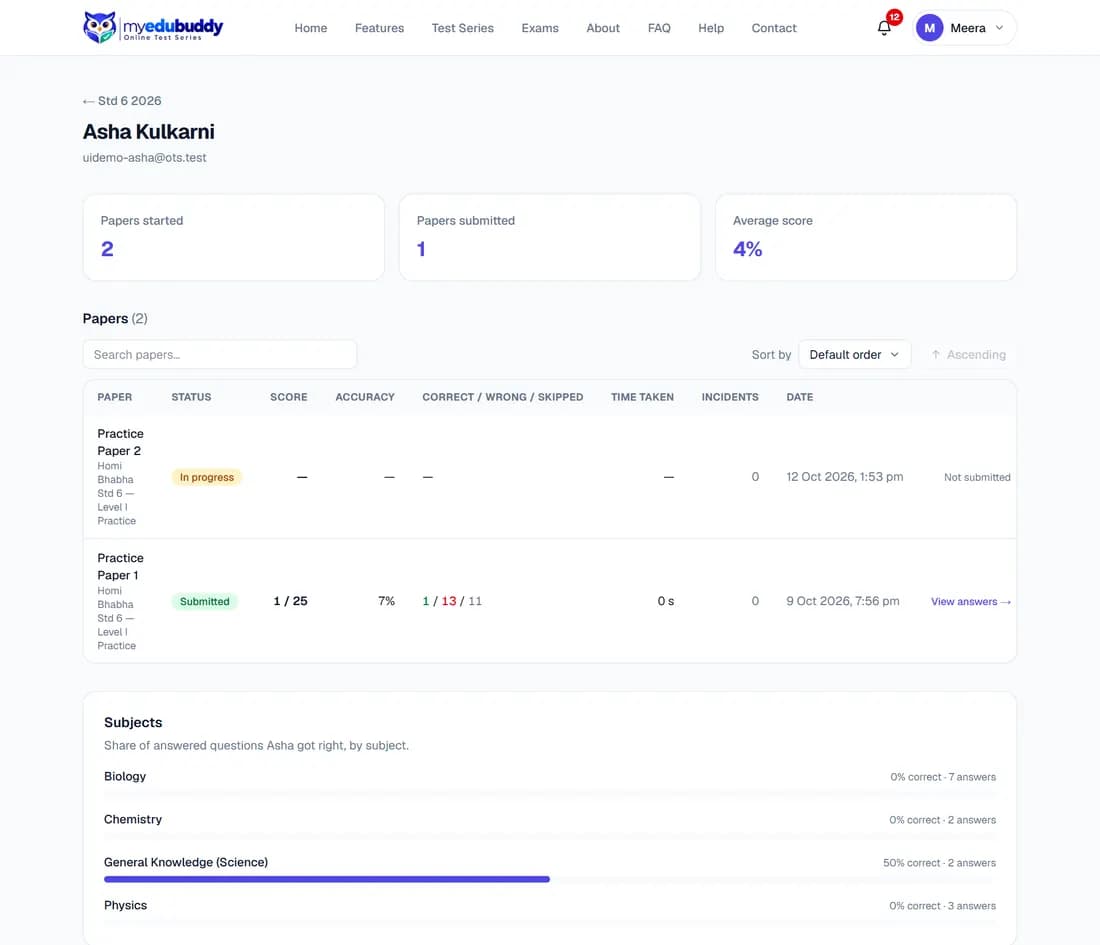Go back to Std 6 2026
1100x945 pixels.
(122, 101)
